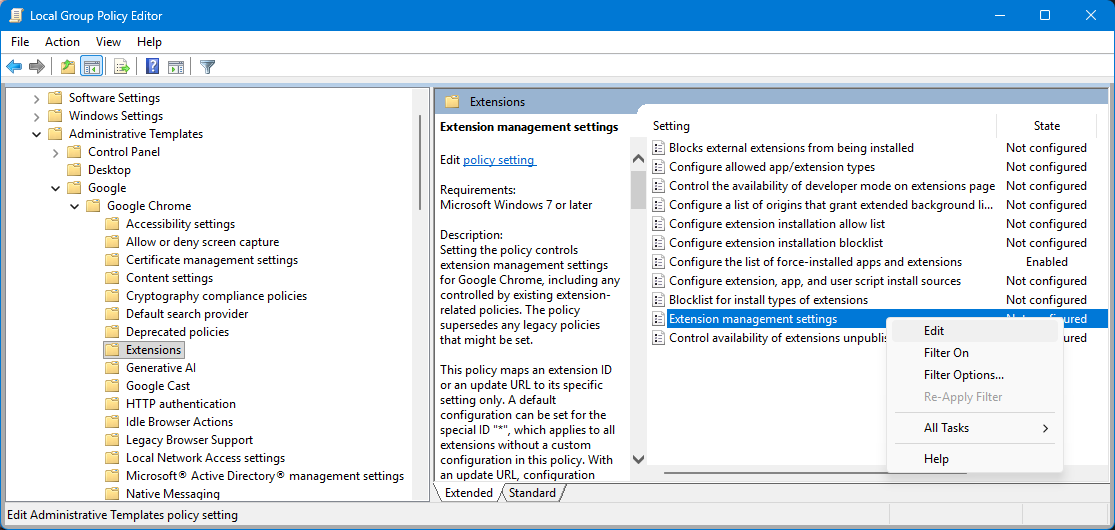Expand the Windows Settings tree node
1115x530 pixels.
coord(36,116)
